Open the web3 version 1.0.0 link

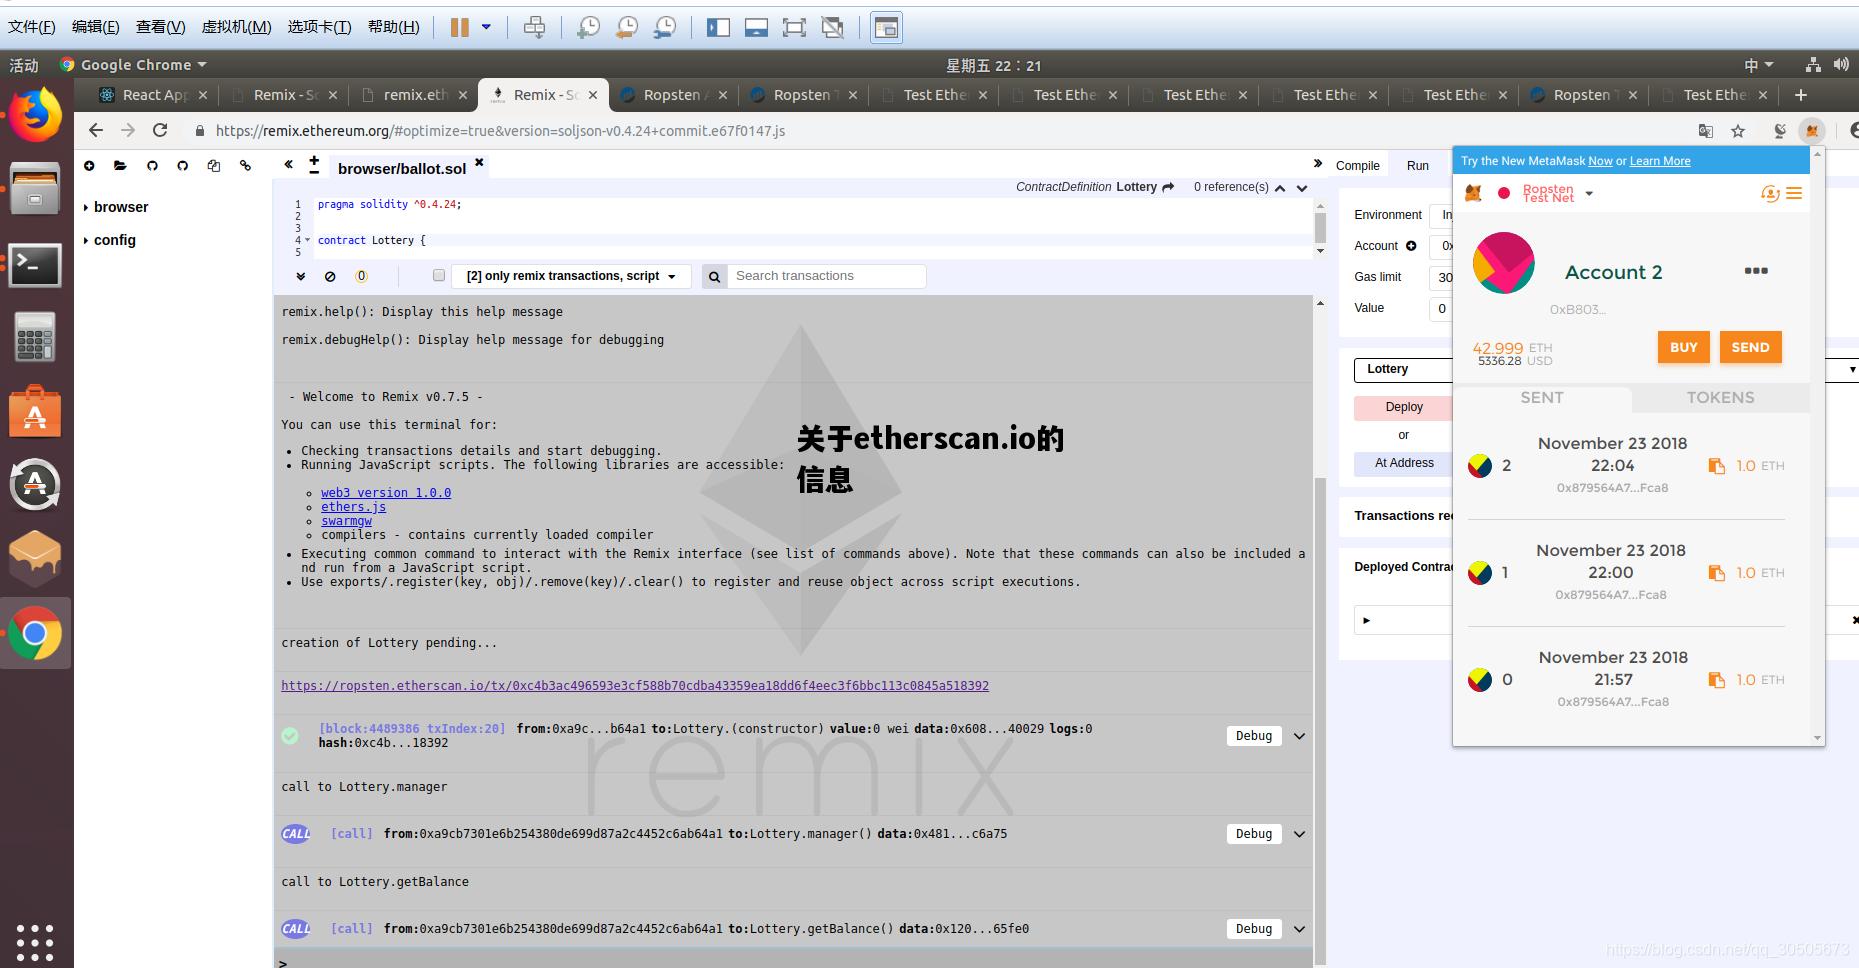point(386,493)
